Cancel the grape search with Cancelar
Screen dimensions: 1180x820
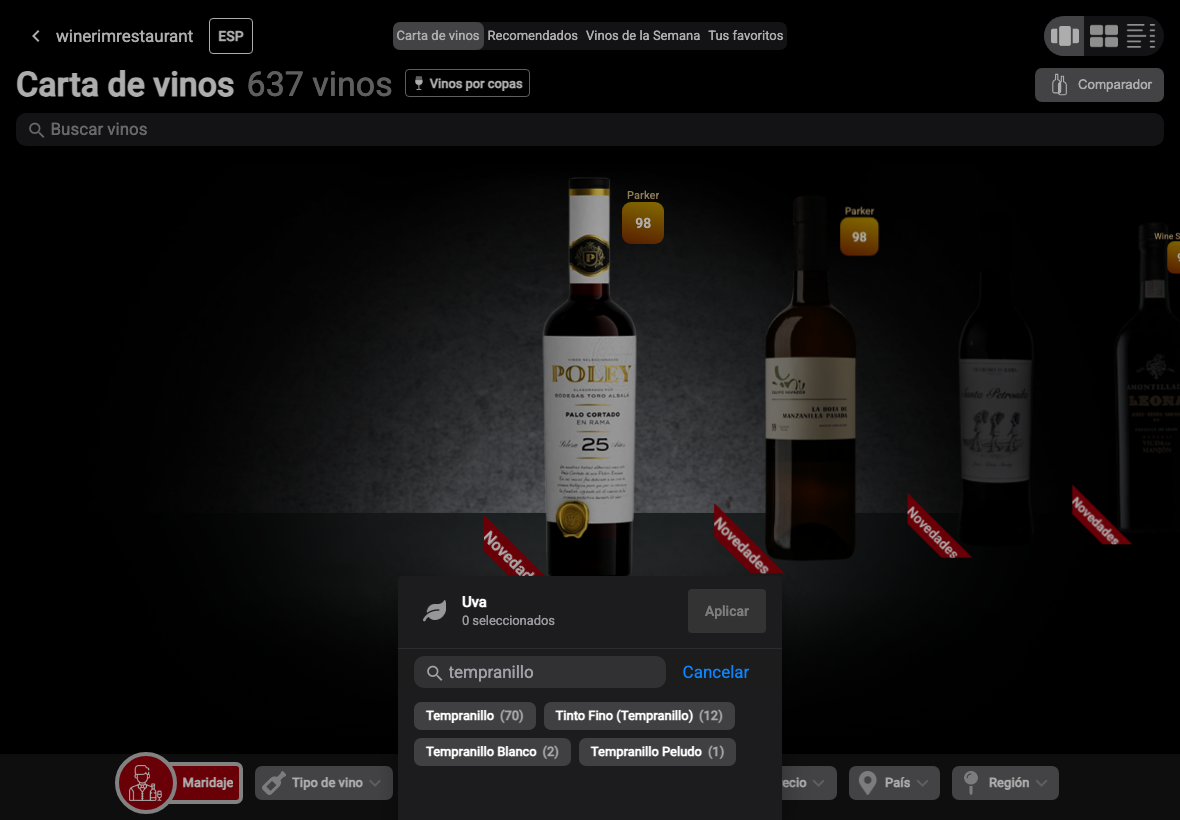(715, 673)
